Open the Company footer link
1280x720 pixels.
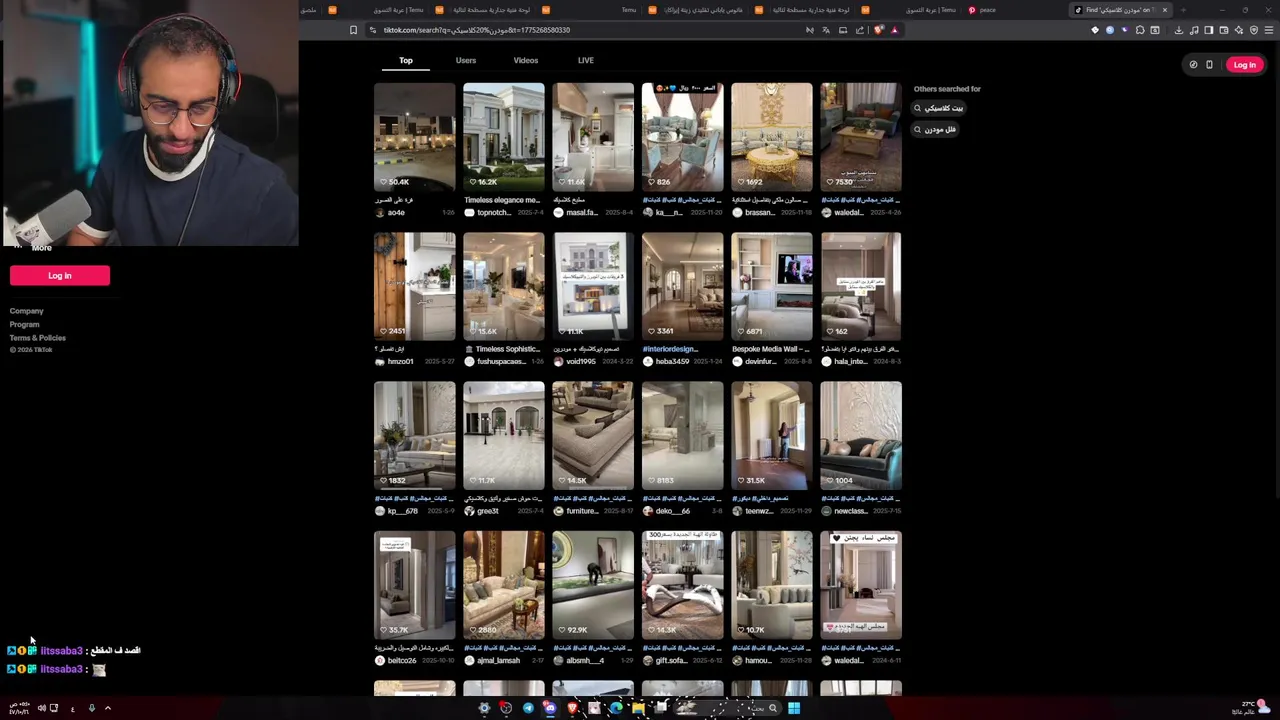[x=27, y=311]
